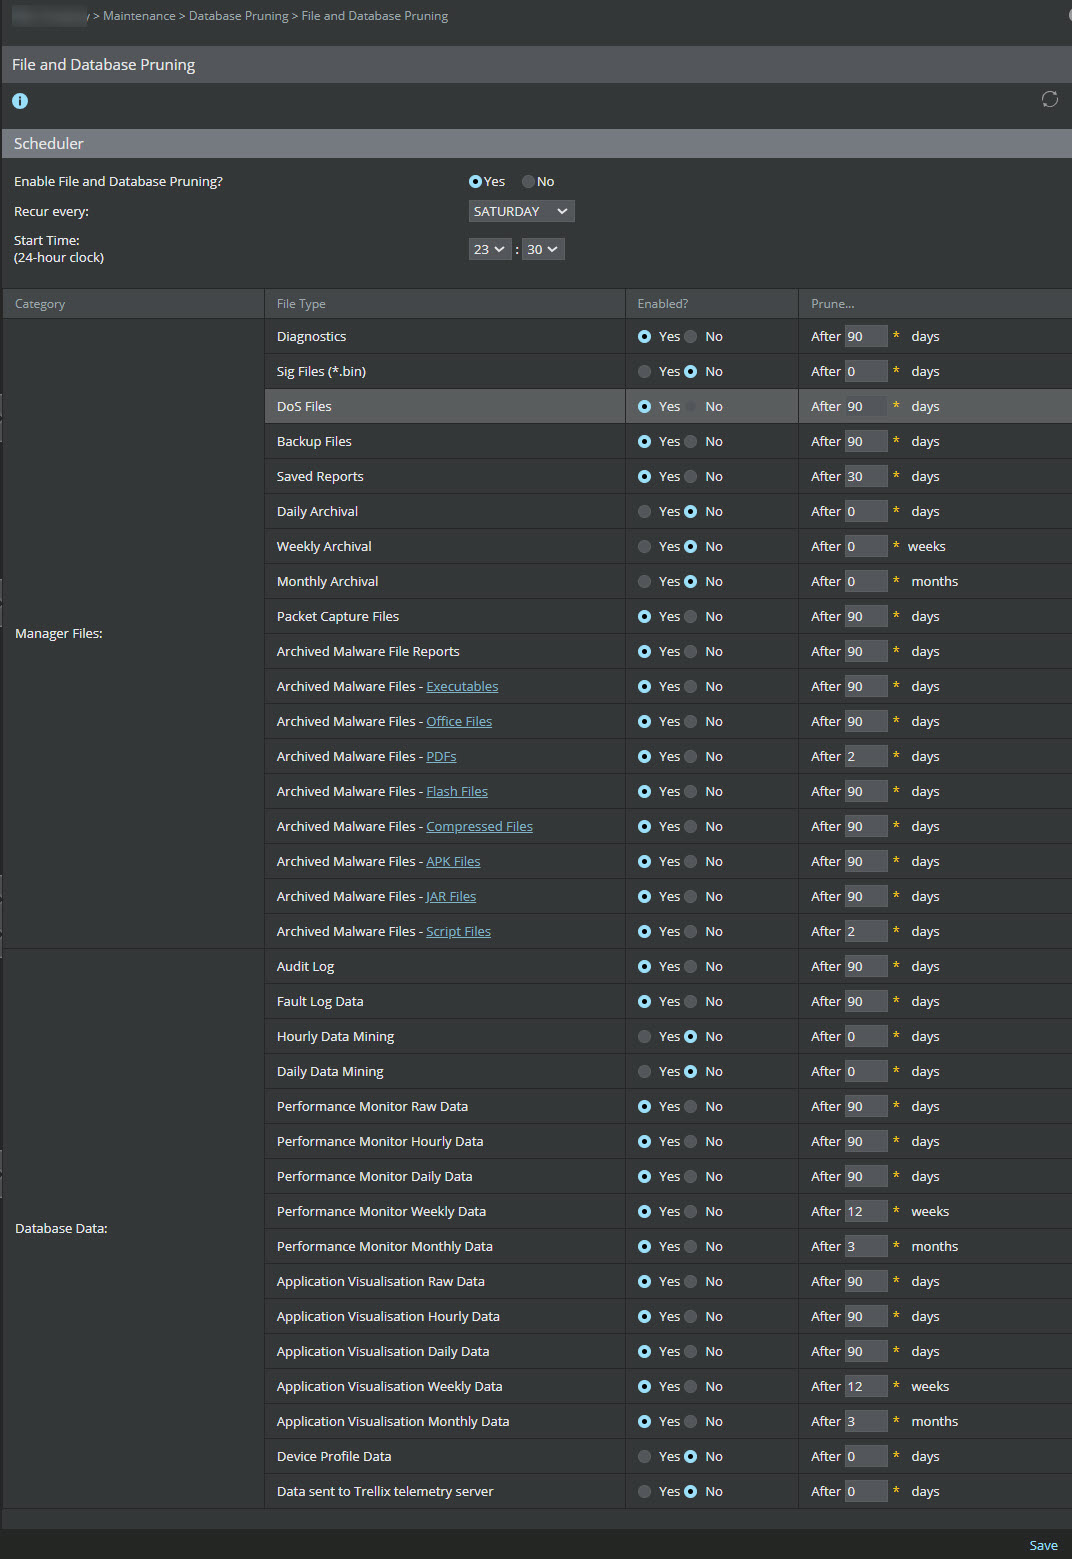Image resolution: width=1072 pixels, height=1559 pixels.
Task: Open the start time hour dropdown
Action: pyautogui.click(x=490, y=249)
